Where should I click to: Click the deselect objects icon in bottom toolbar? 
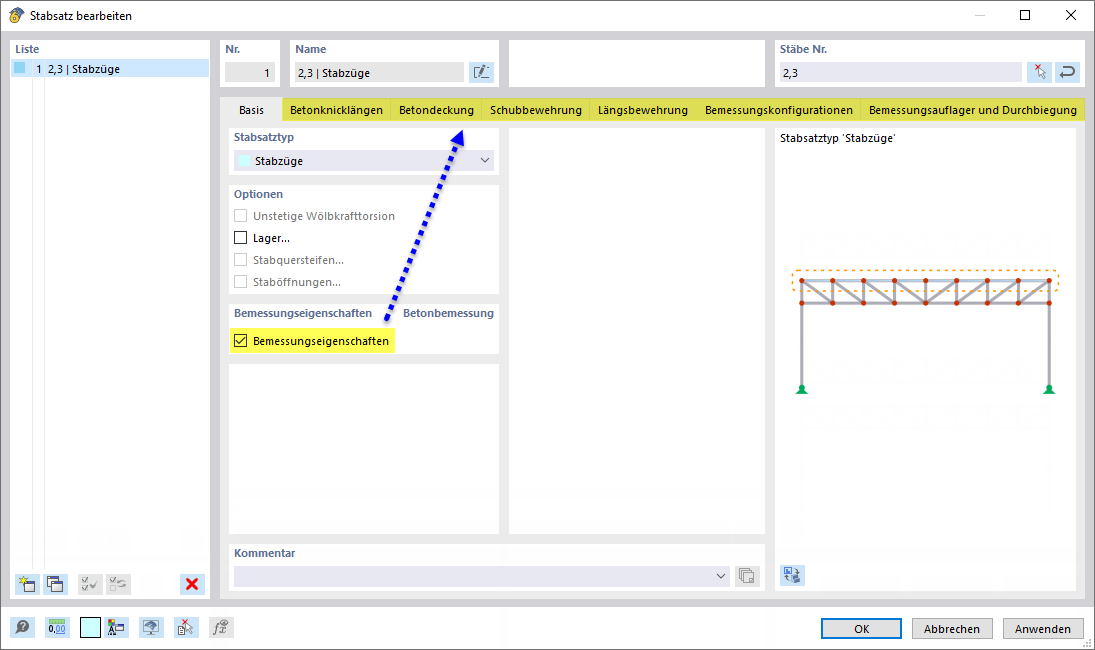pyautogui.click(x=185, y=627)
